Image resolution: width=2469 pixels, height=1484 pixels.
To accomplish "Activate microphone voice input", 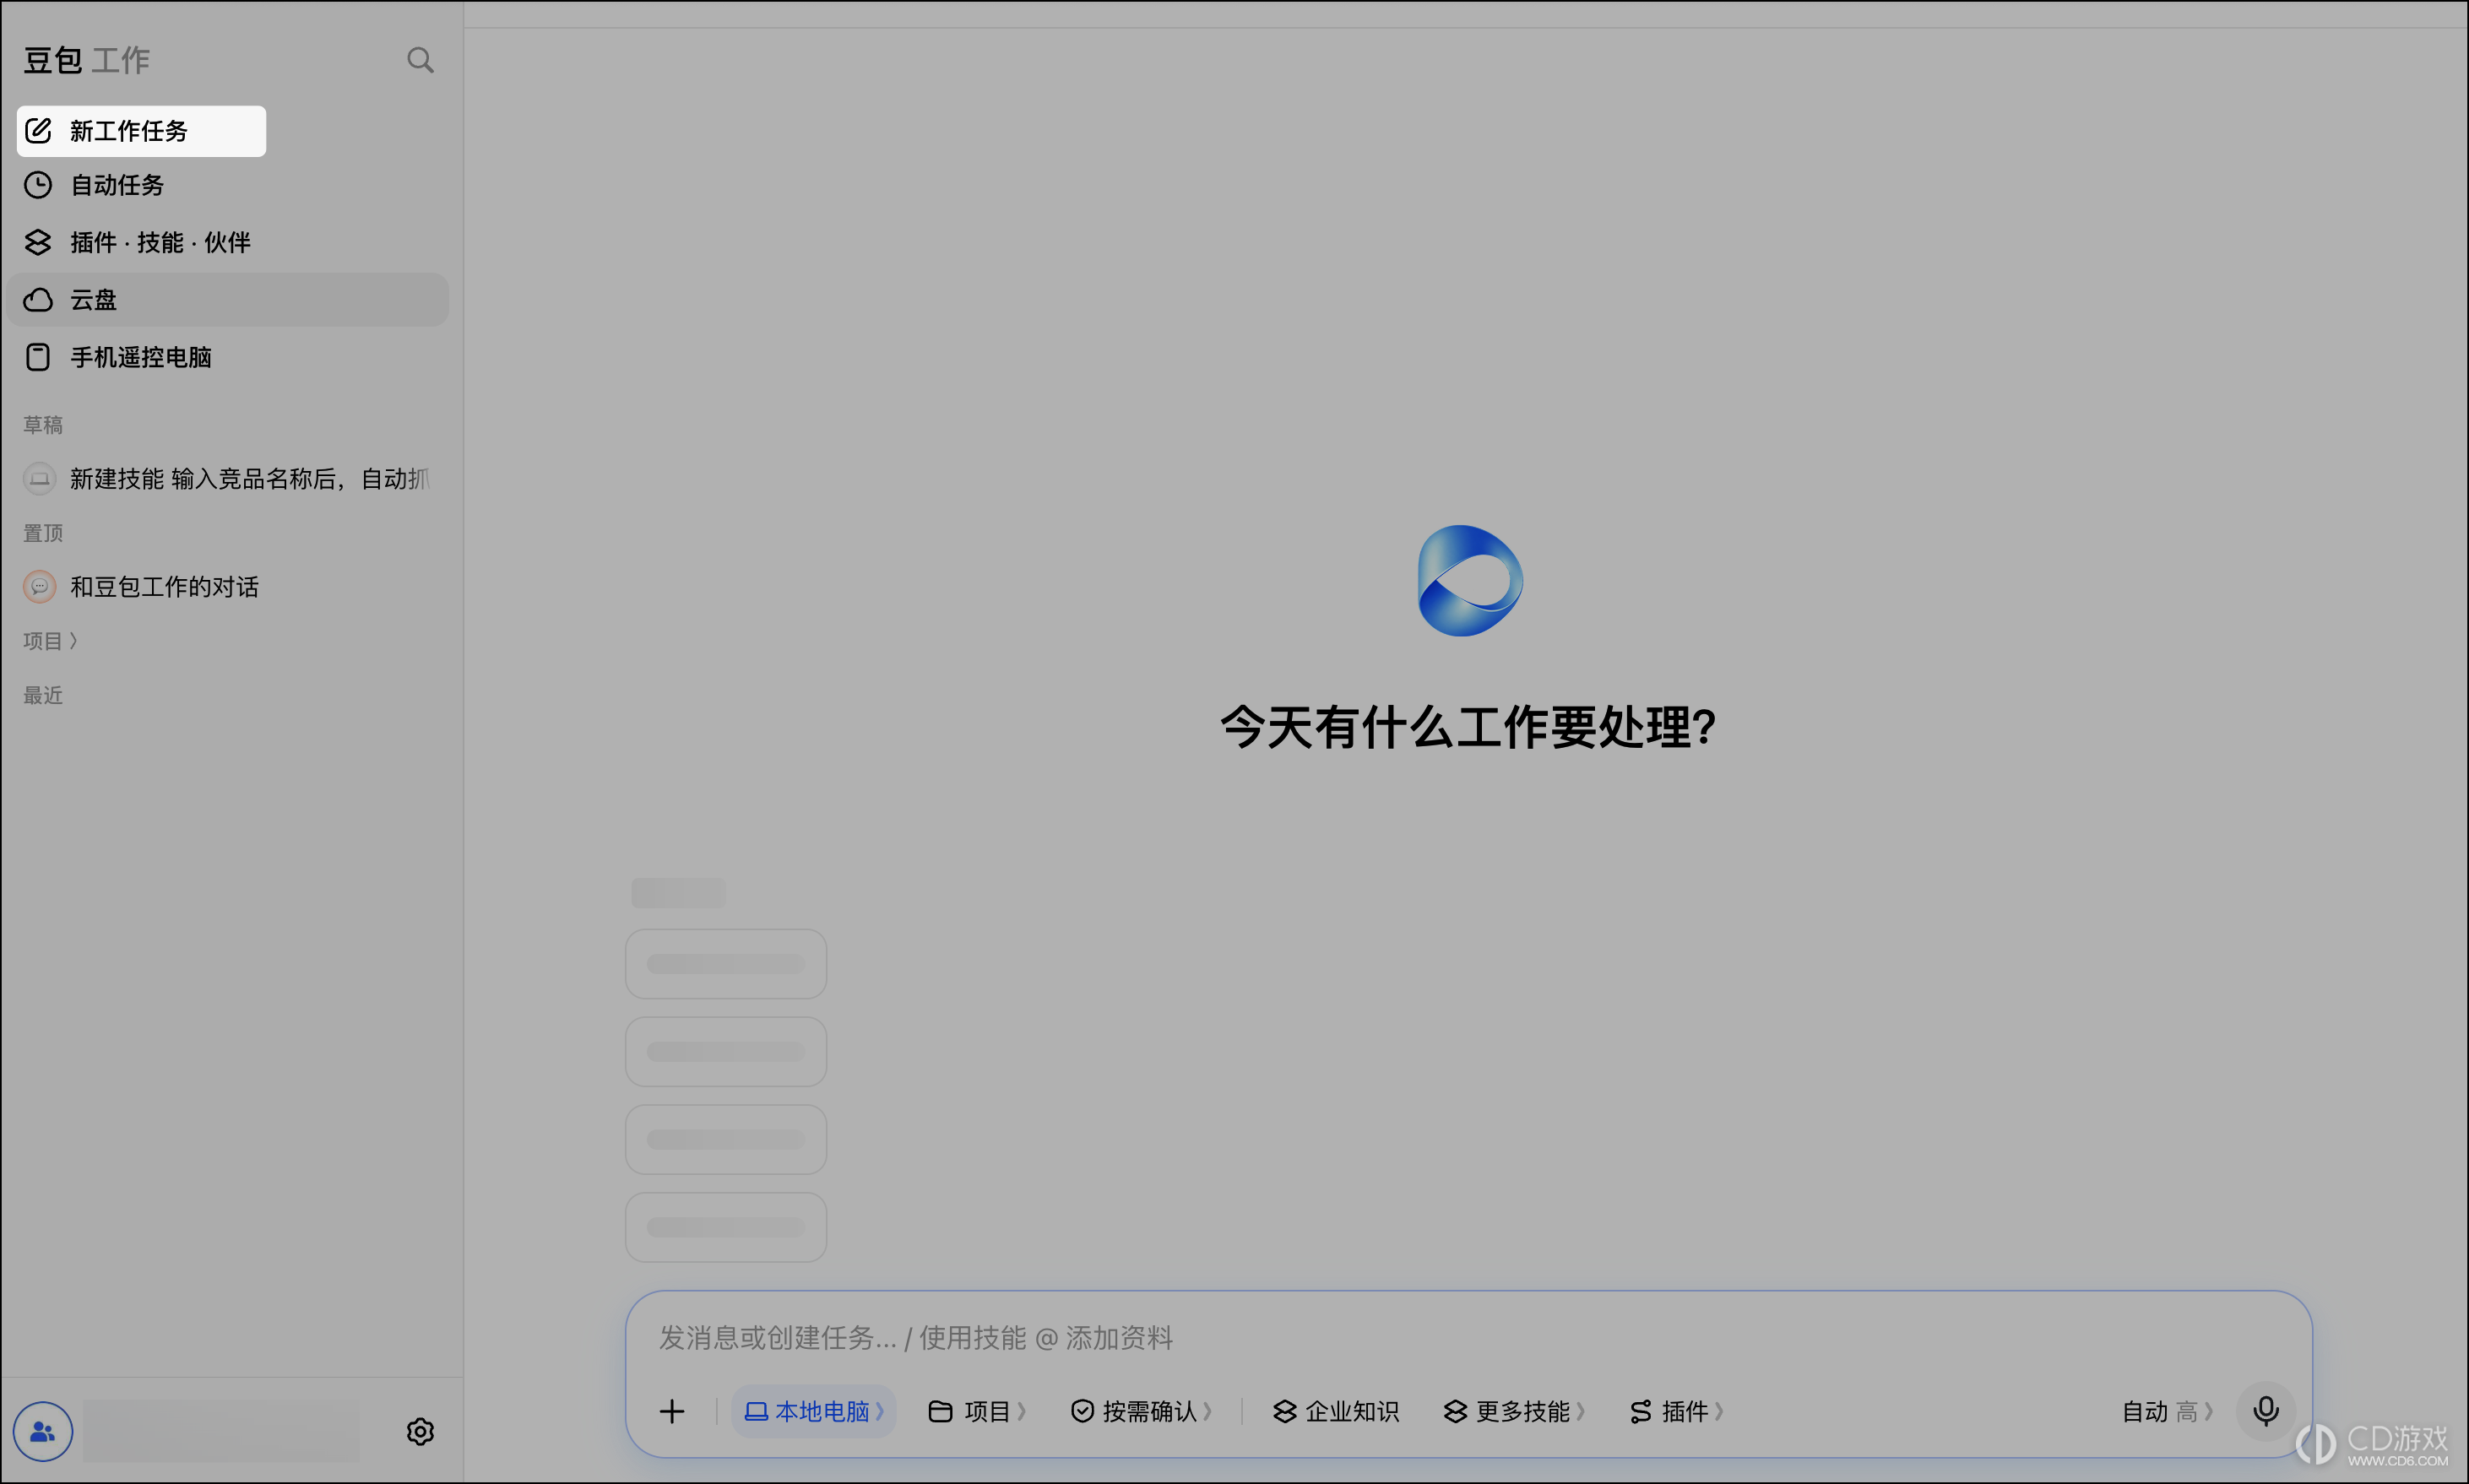I will click(2266, 1411).
